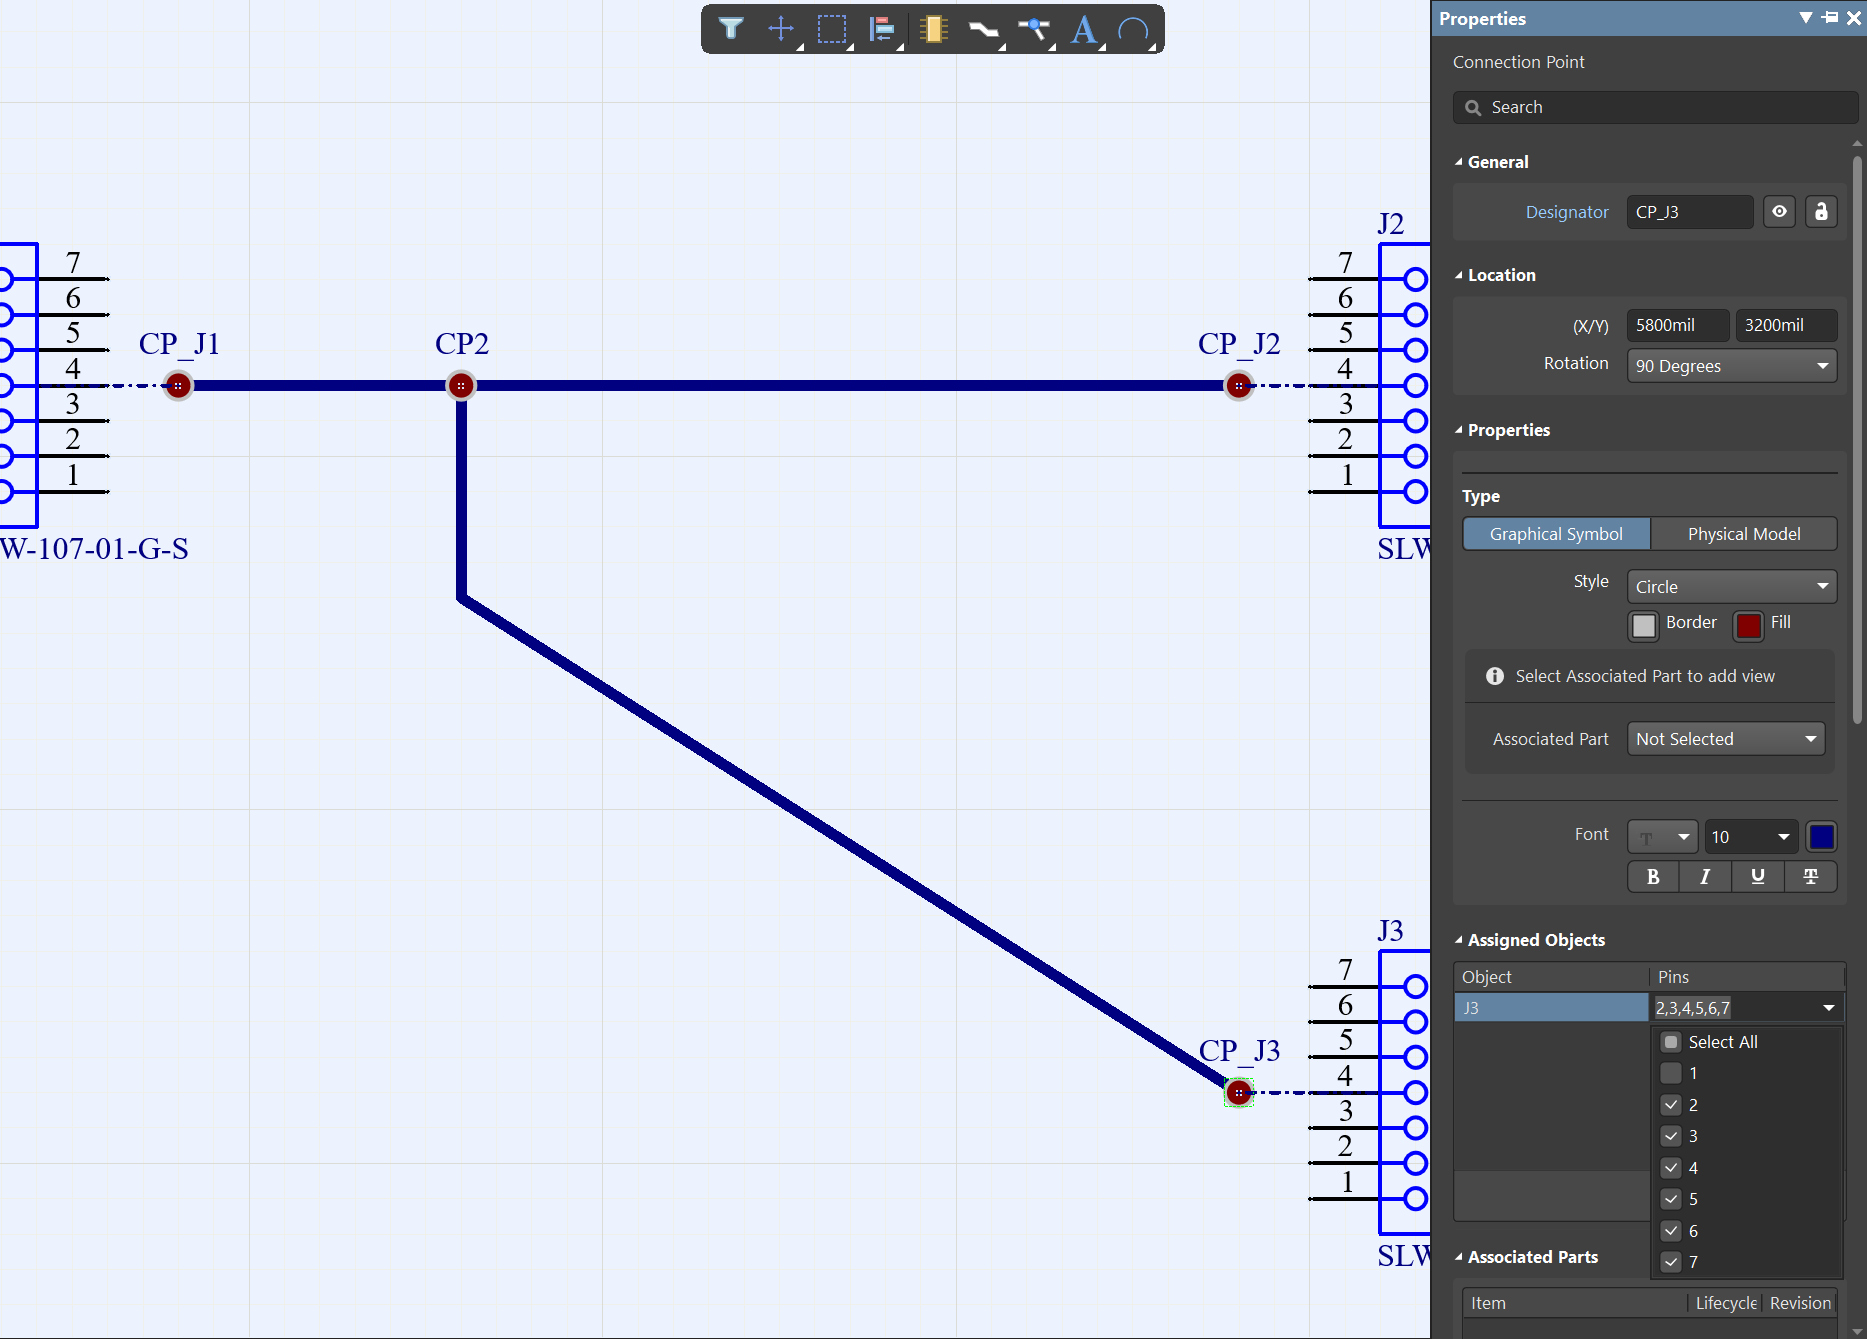Click the place text string tool
The height and width of the screenshot is (1339, 1867).
click(1083, 29)
